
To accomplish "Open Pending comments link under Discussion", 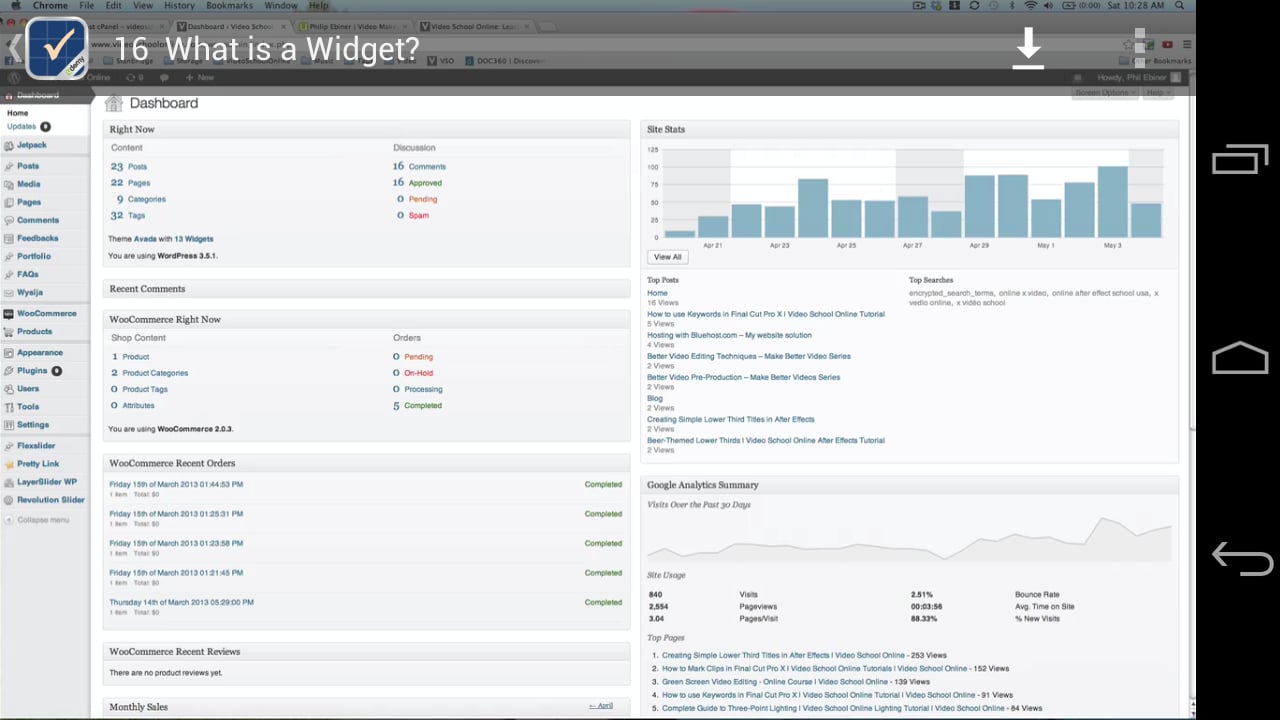I will tap(423, 199).
